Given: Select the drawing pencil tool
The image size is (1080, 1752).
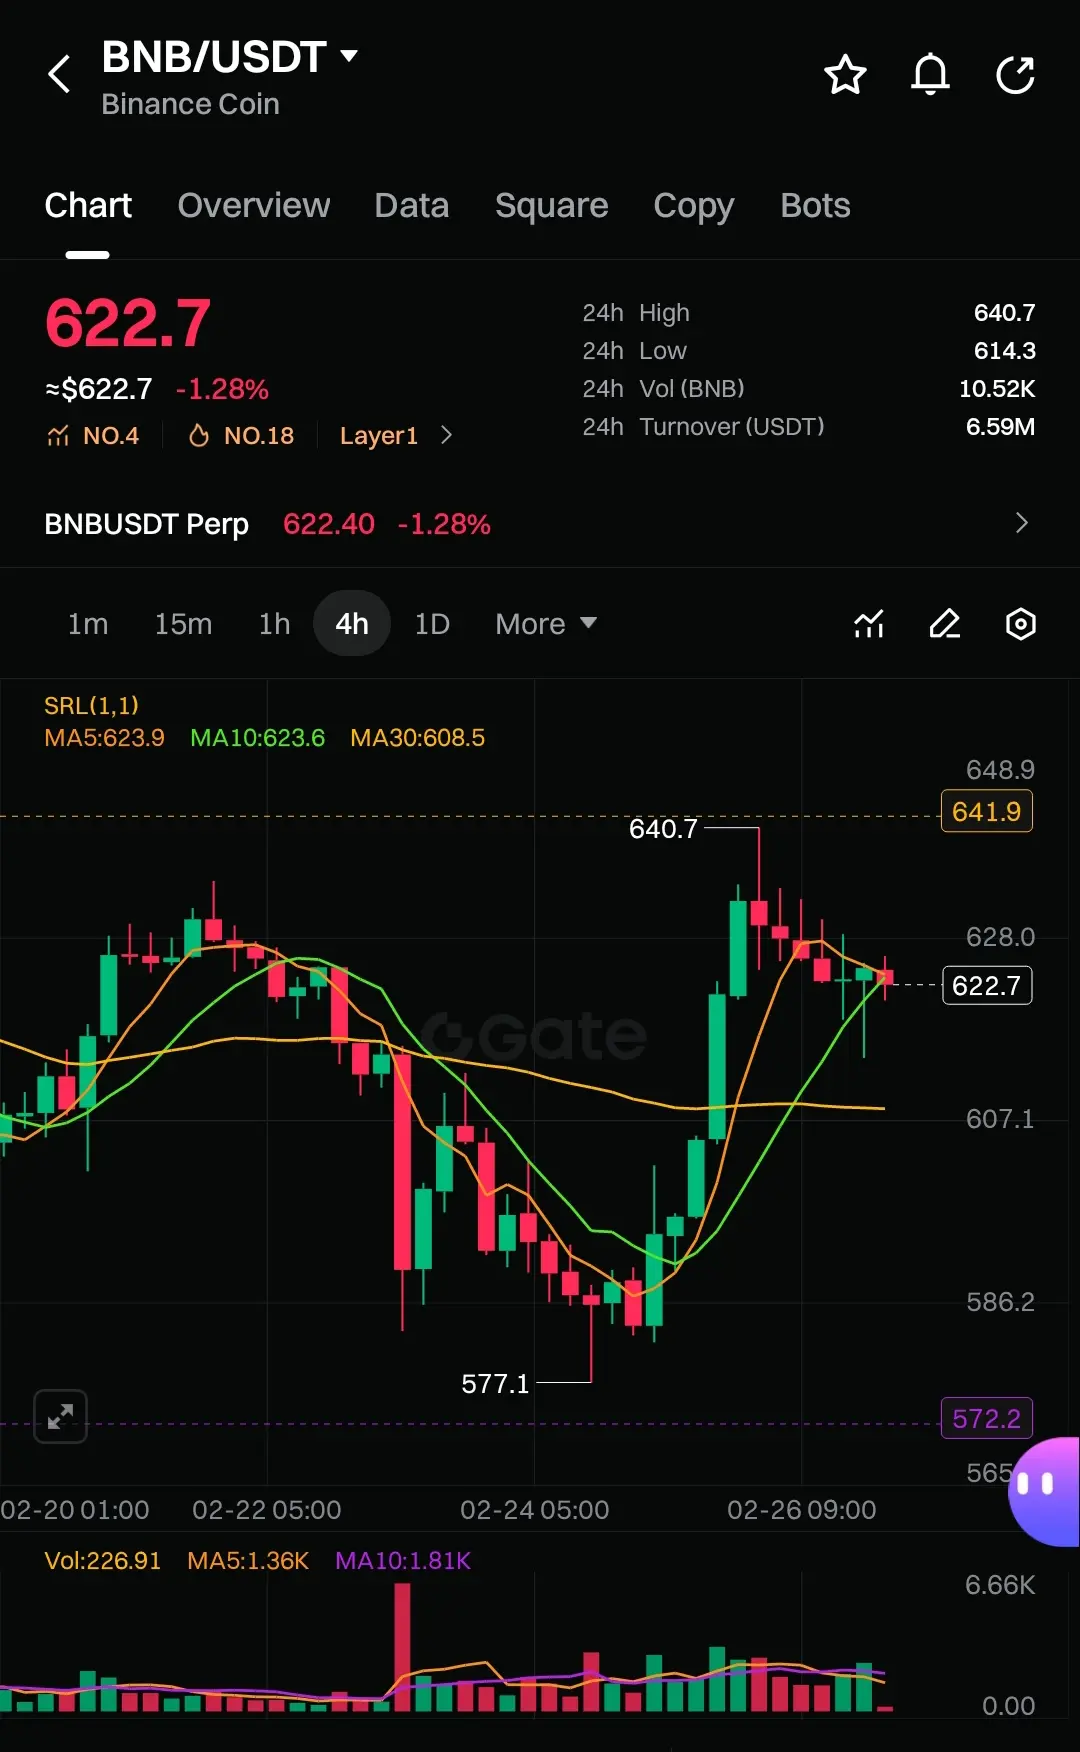Looking at the screenshot, I should coord(945,624).
